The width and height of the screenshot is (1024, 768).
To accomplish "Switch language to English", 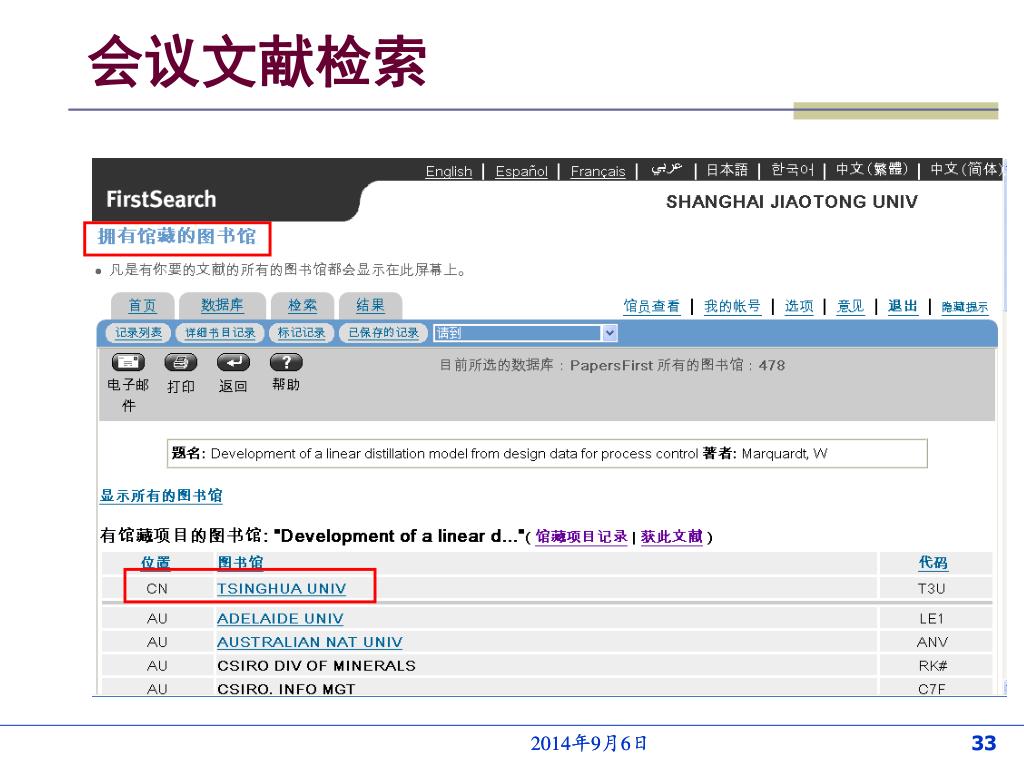I will pos(449,171).
